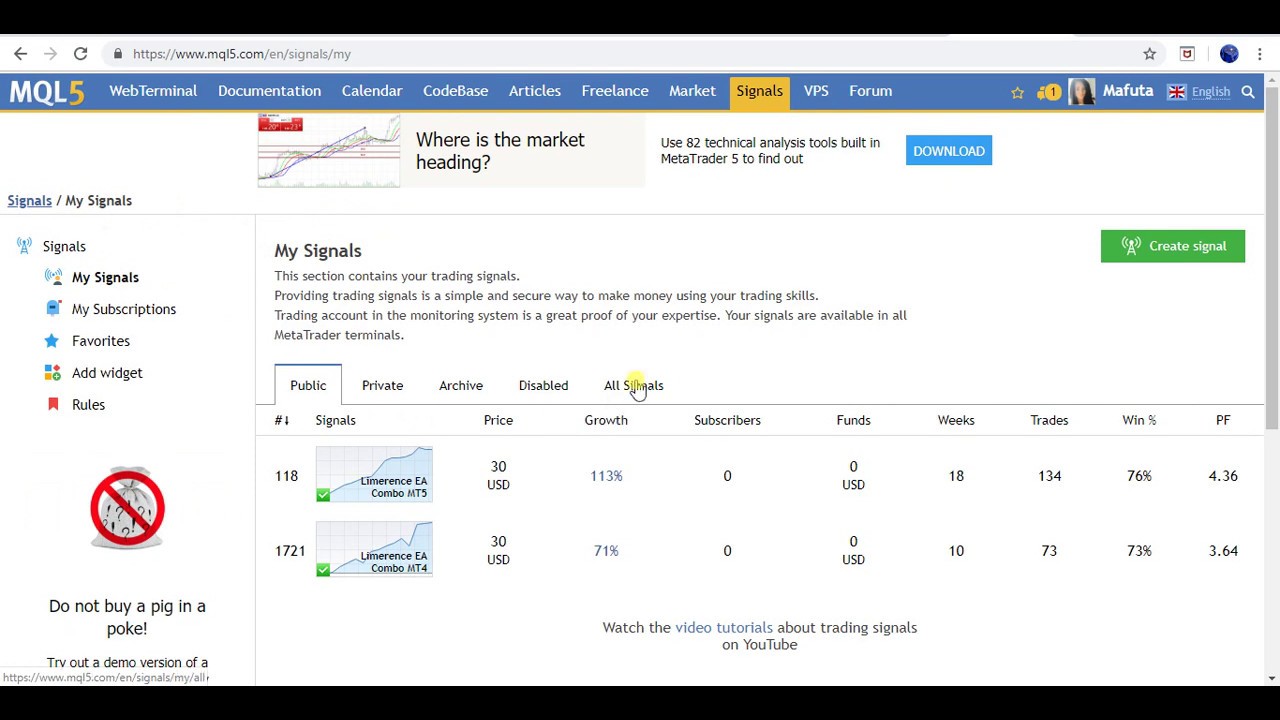
Task: Open the VPS menu item
Action: pos(816,91)
